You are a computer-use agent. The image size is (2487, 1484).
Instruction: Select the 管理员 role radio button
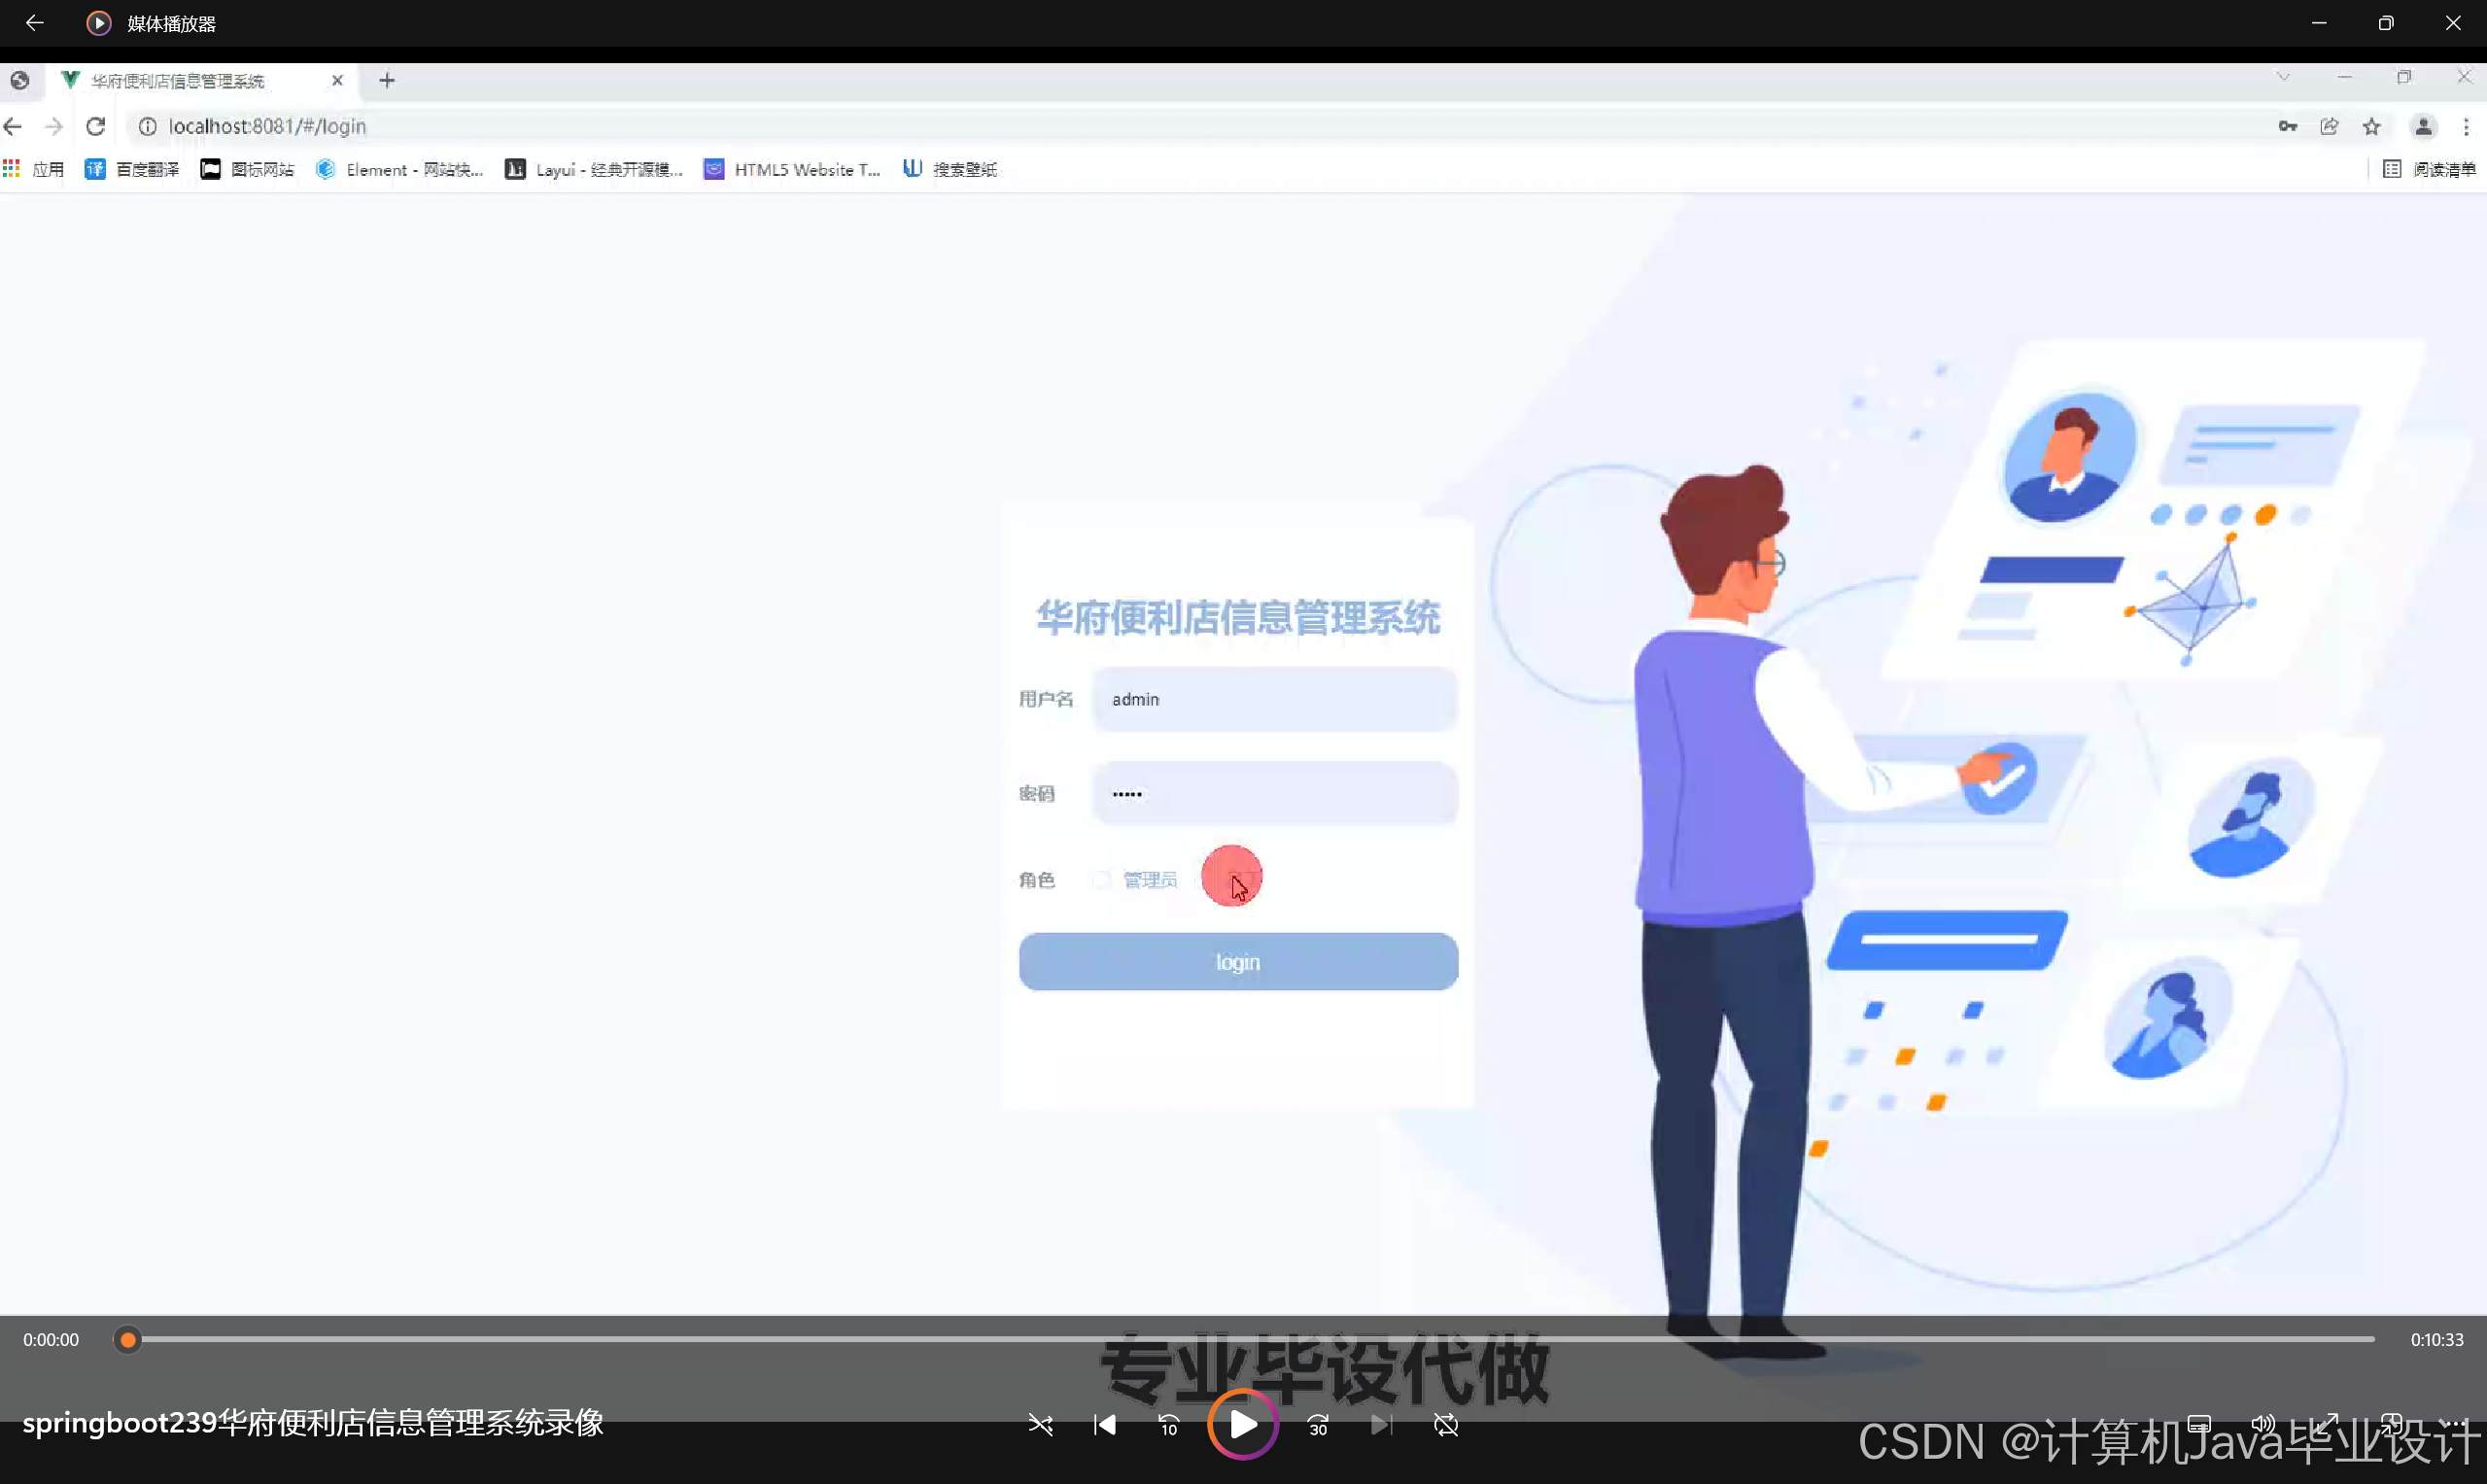click(x=1101, y=880)
